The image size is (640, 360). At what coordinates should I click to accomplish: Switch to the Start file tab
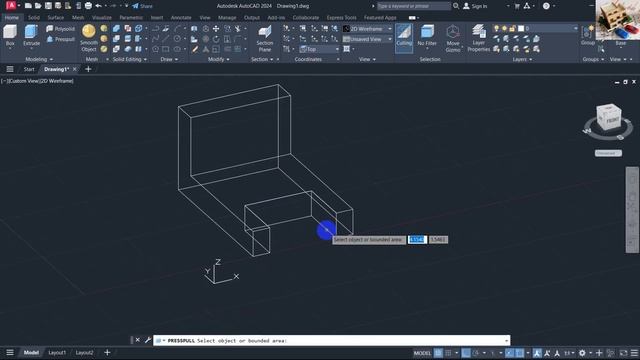[29, 69]
